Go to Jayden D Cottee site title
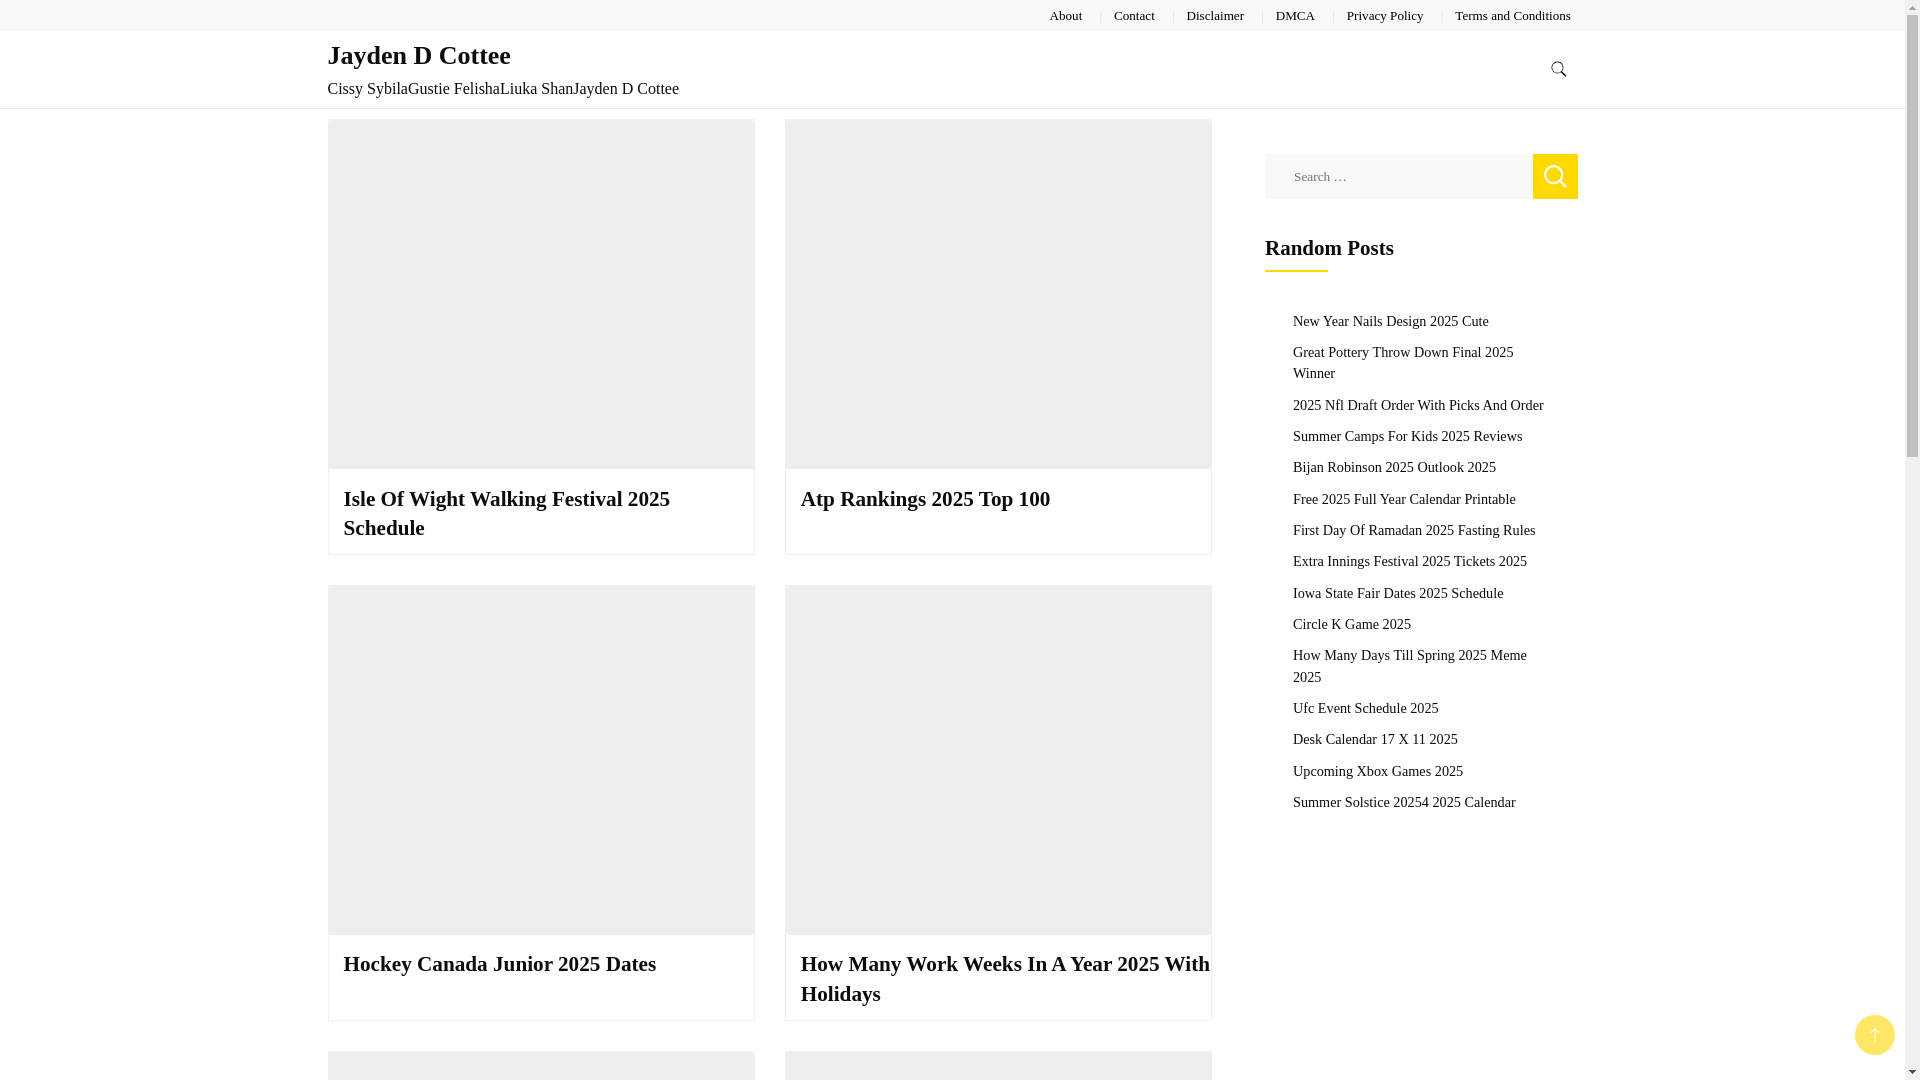This screenshot has height=1080, width=1920. click(x=419, y=55)
